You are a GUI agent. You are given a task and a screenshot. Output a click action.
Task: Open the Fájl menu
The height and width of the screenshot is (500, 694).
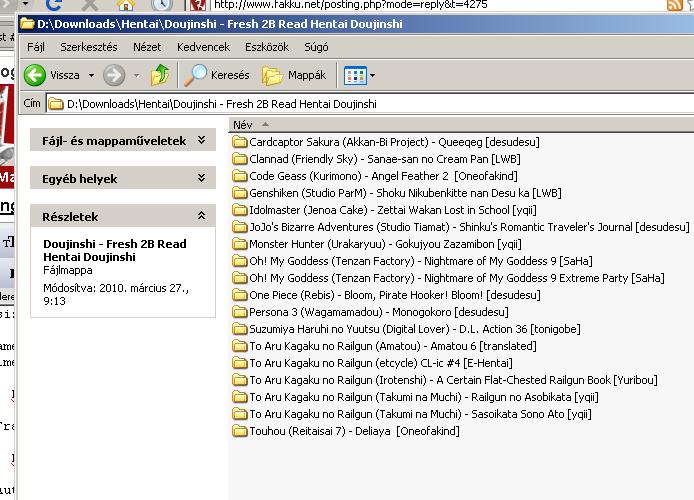pos(36,47)
